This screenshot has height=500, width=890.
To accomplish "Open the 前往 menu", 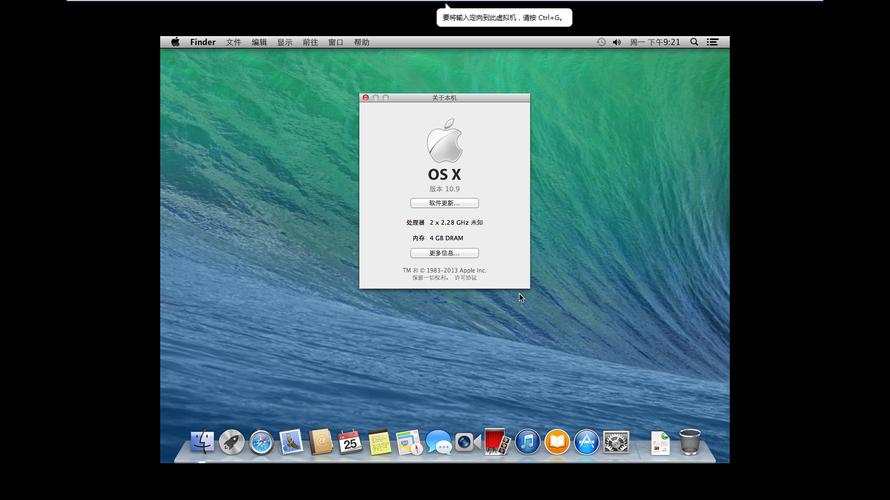I will point(310,42).
